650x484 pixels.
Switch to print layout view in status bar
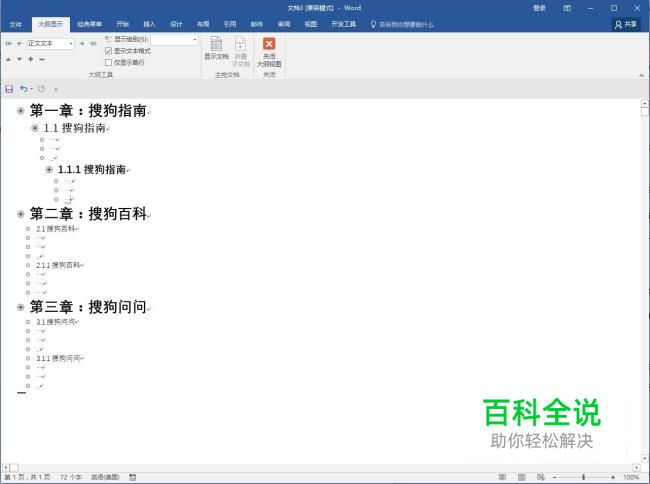pos(522,477)
